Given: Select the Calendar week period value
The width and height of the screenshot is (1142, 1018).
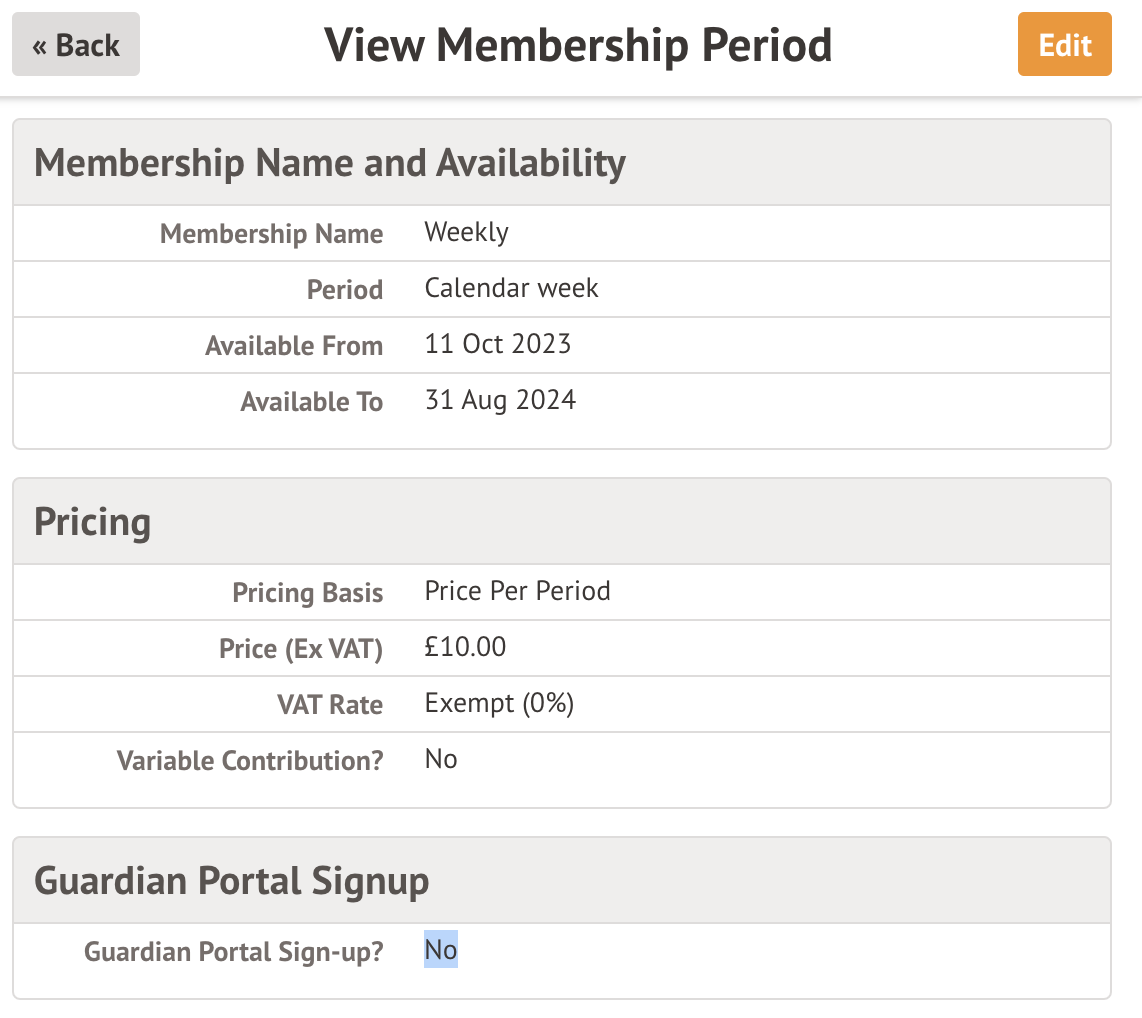Looking at the screenshot, I should [x=511, y=289].
